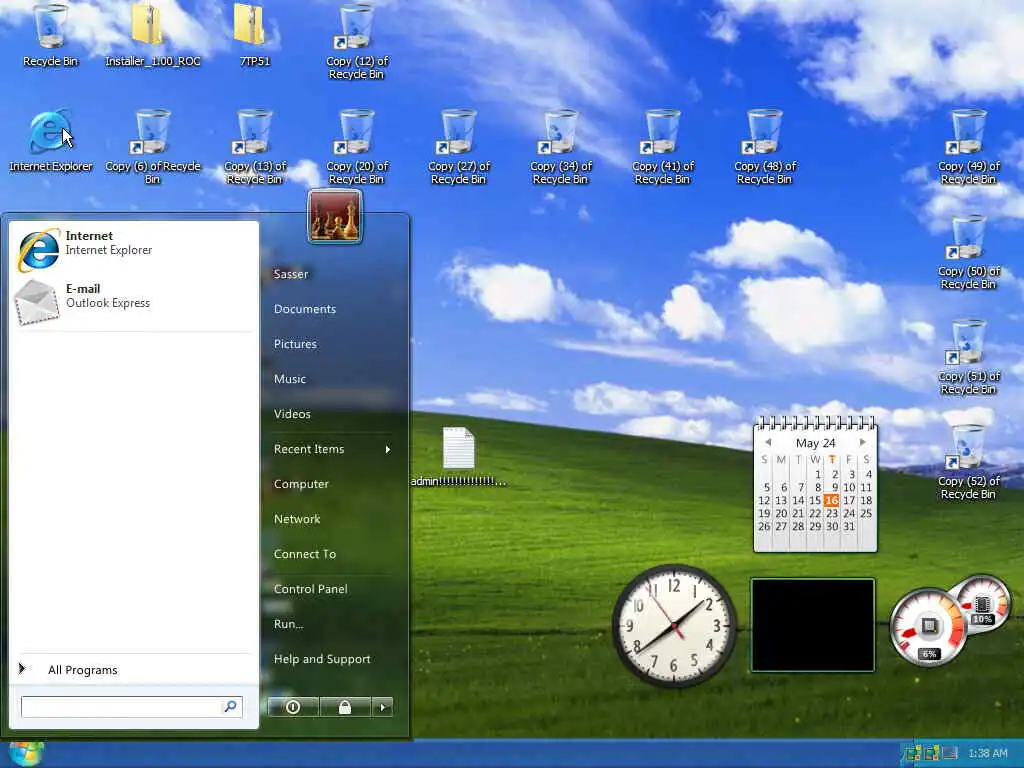This screenshot has width=1024, height=768.
Task: Open Computer from the Start menu
Action: (x=301, y=484)
